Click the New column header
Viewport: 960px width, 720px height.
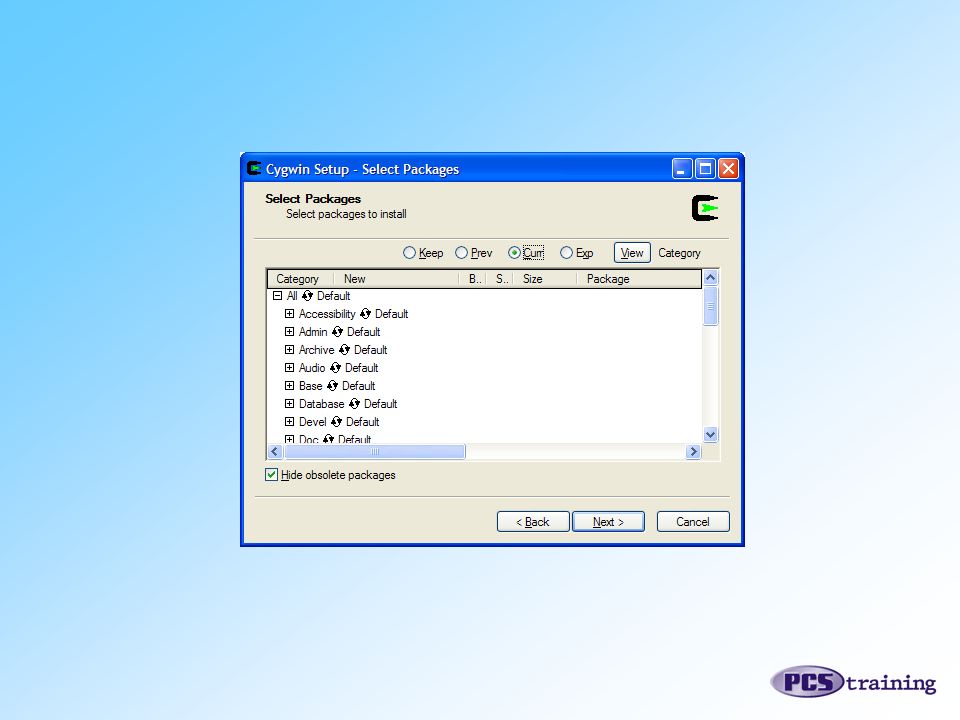(397, 279)
